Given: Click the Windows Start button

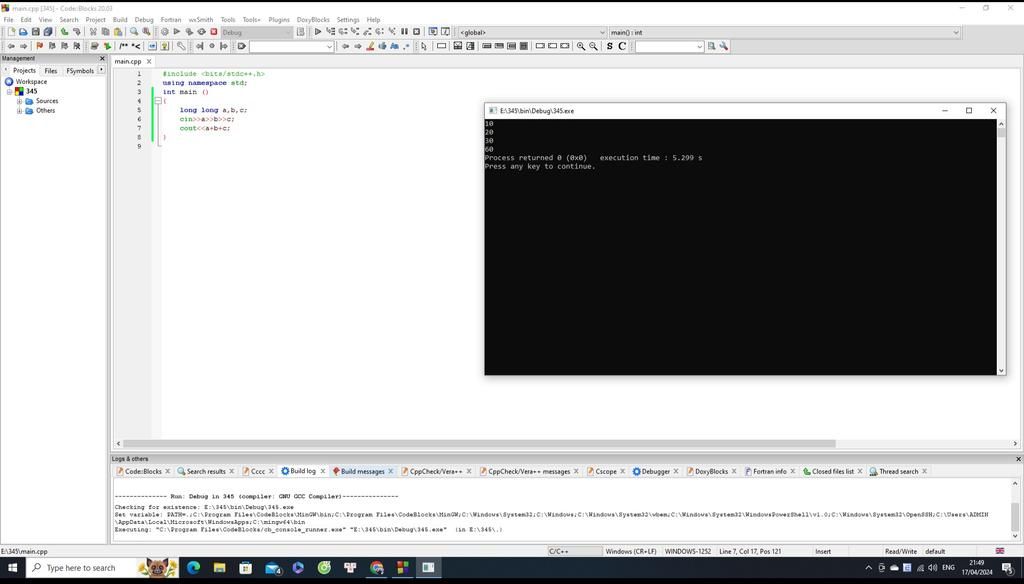Looking at the screenshot, I should (x=12, y=568).
